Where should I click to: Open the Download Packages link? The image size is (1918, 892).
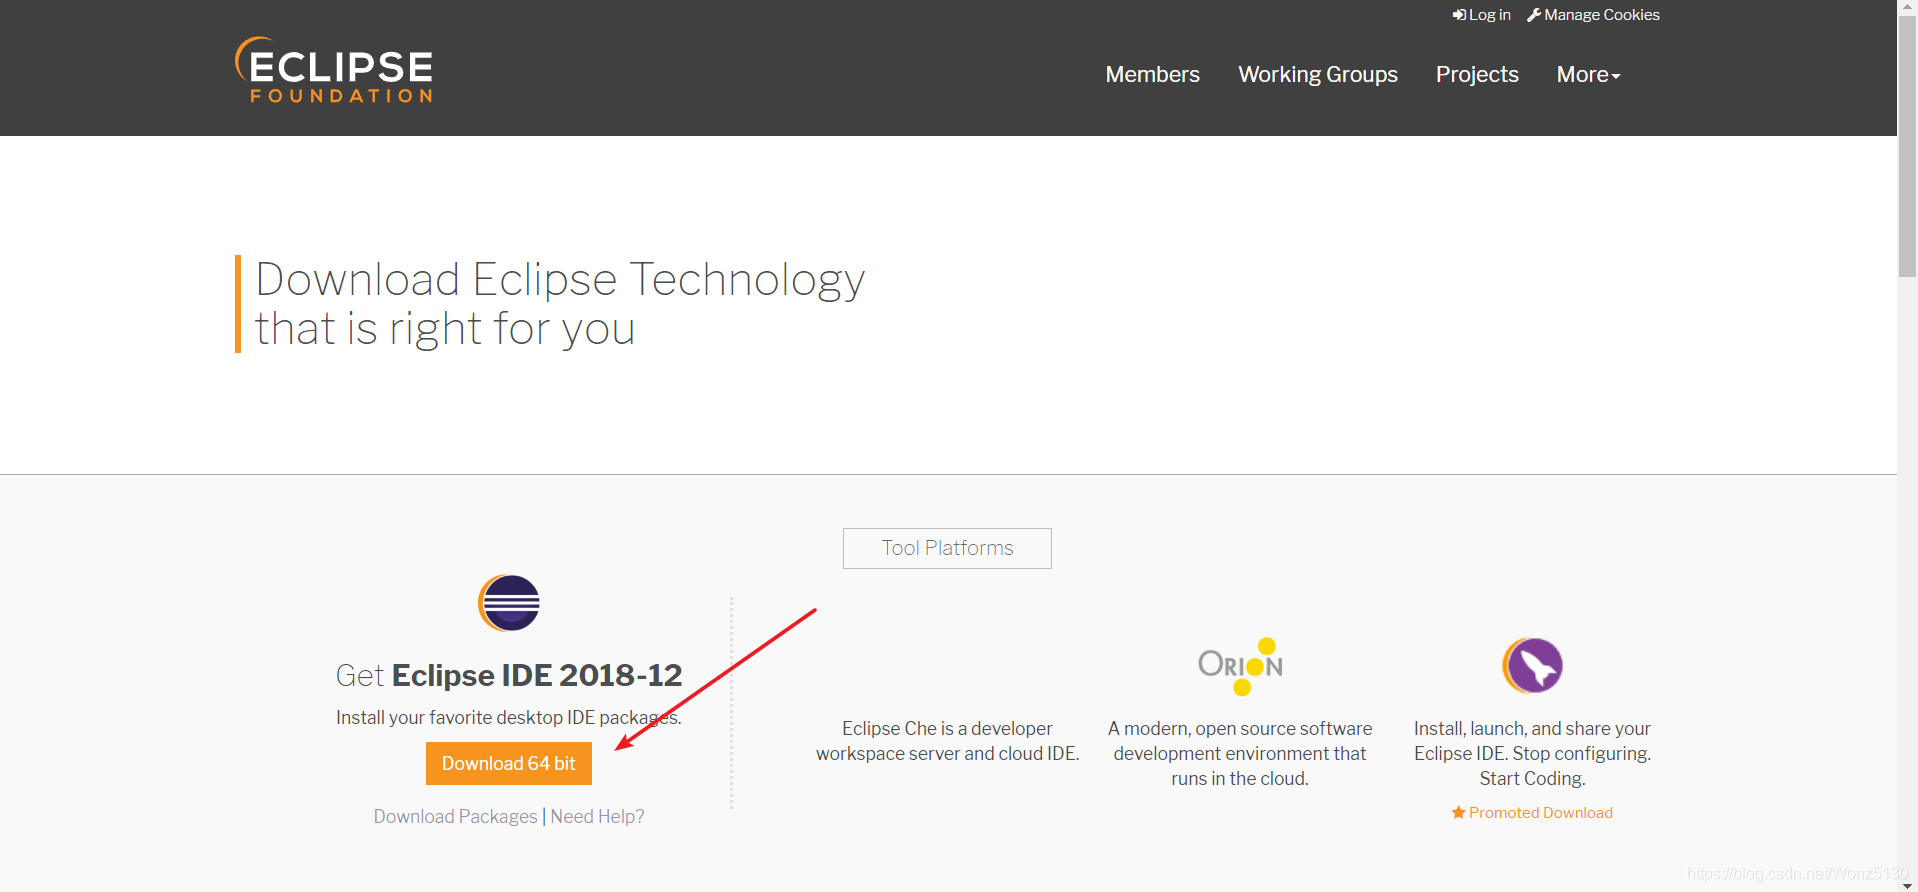point(455,816)
